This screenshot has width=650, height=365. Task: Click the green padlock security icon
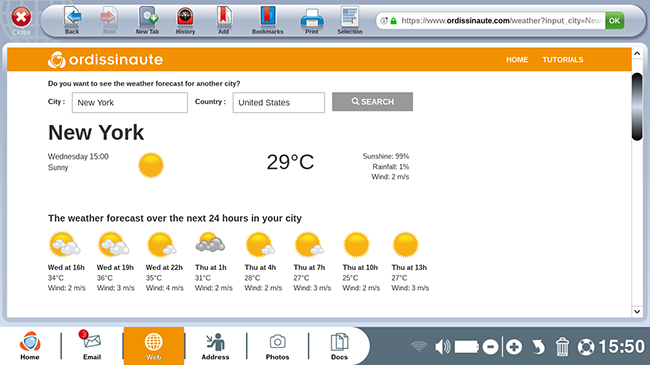pyautogui.click(x=393, y=21)
